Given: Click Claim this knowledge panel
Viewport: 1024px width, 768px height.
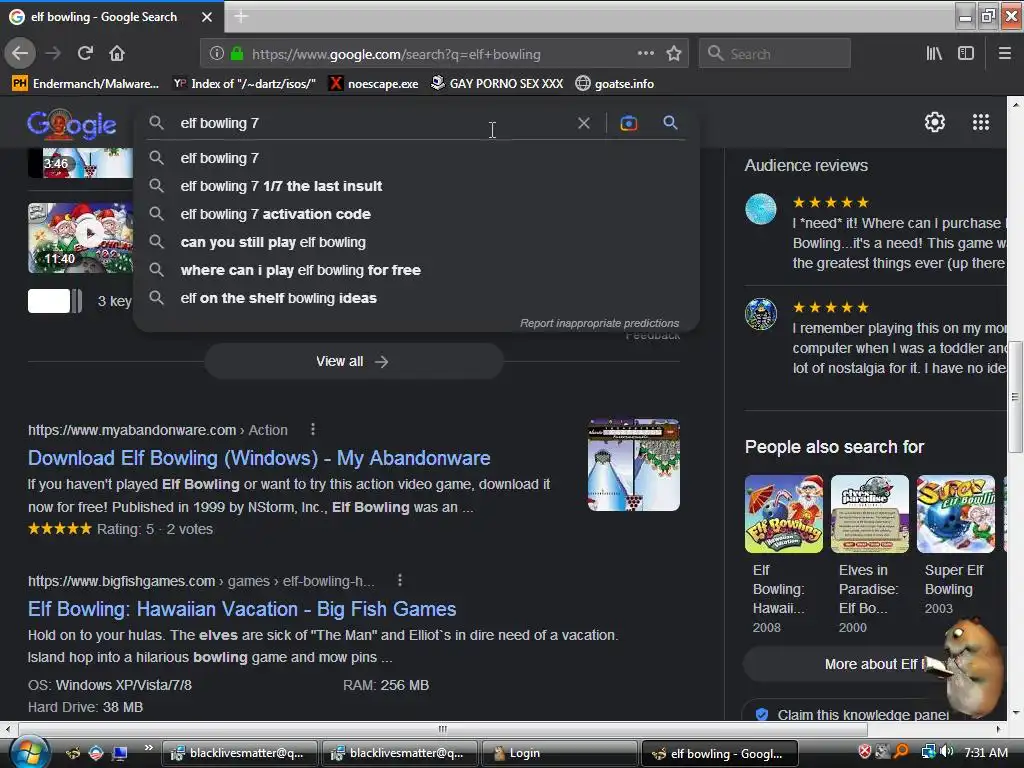Looking at the screenshot, I should tap(862, 715).
